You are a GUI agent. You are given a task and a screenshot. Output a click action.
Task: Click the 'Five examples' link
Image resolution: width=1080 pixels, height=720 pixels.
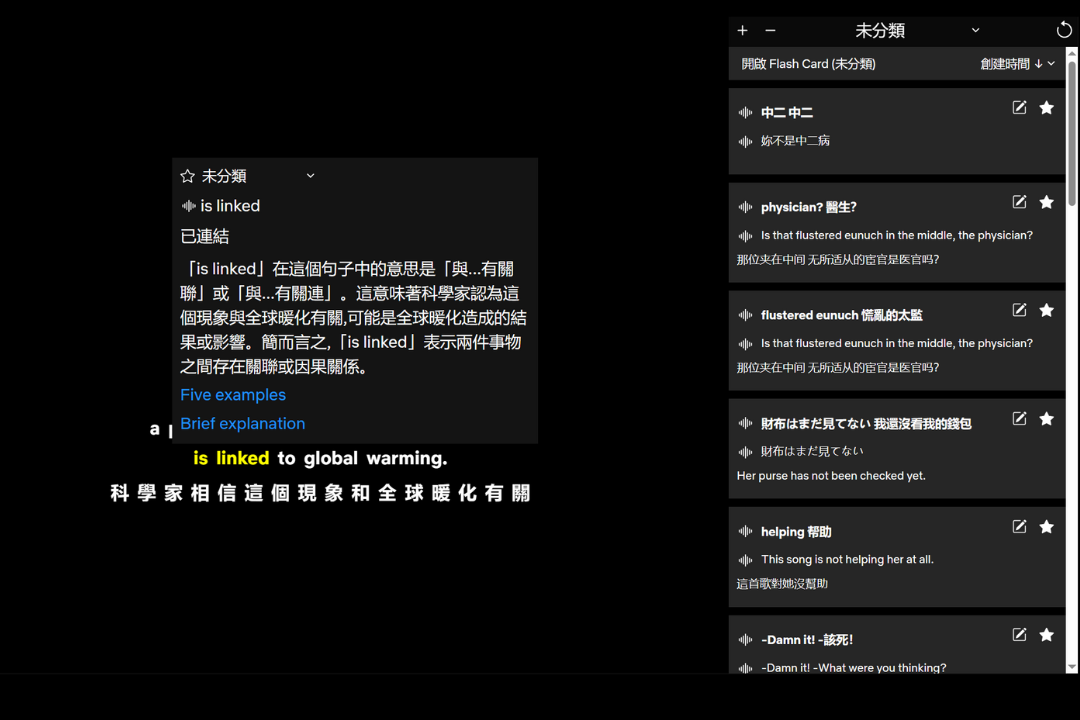[x=233, y=395]
